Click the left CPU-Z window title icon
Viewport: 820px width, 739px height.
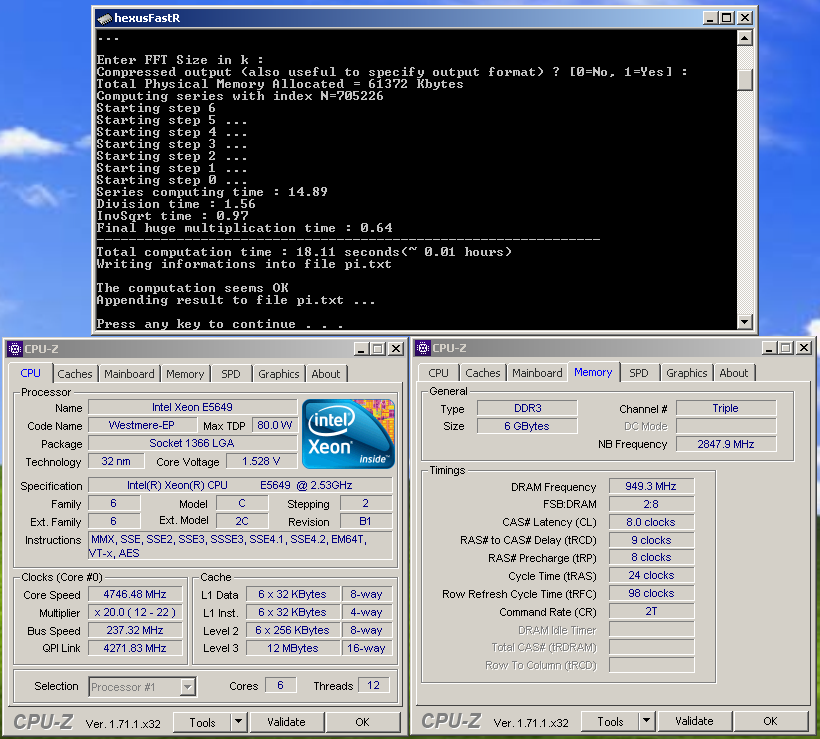(15, 349)
